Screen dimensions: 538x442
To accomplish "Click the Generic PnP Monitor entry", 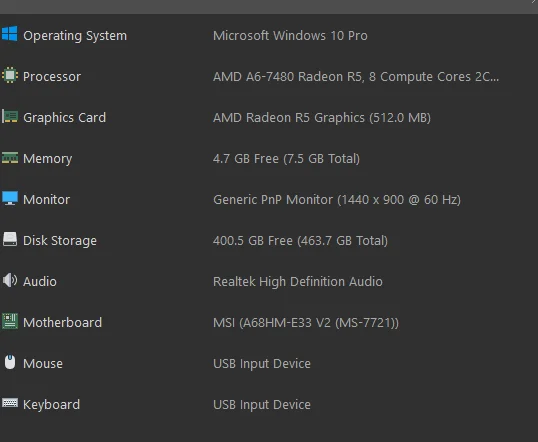I will click(337, 199).
